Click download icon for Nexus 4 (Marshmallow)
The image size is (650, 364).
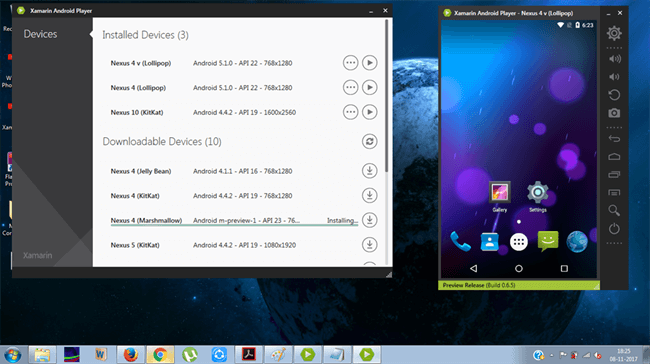(x=369, y=220)
